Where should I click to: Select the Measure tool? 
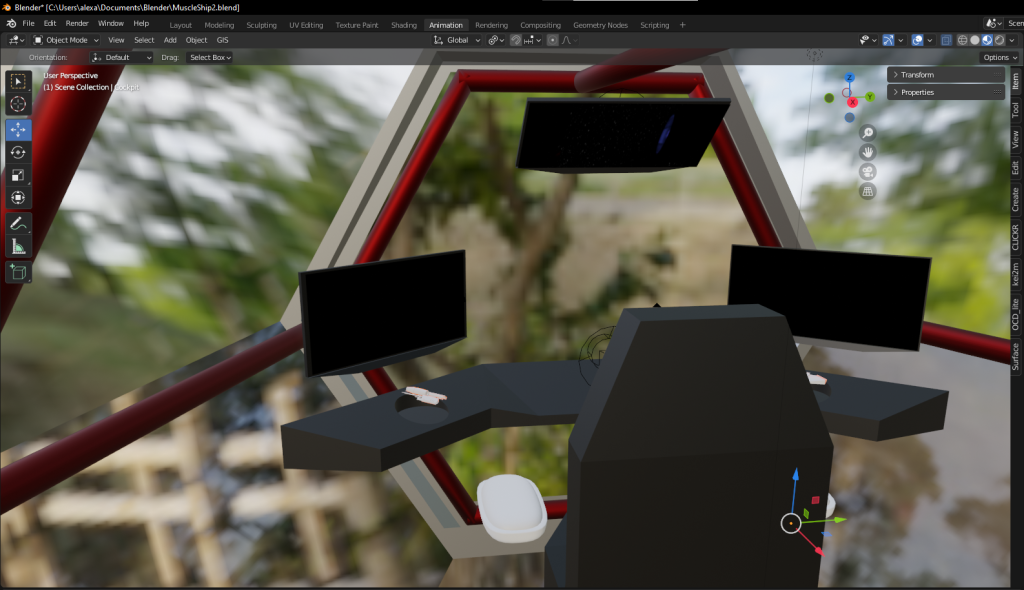[18, 246]
